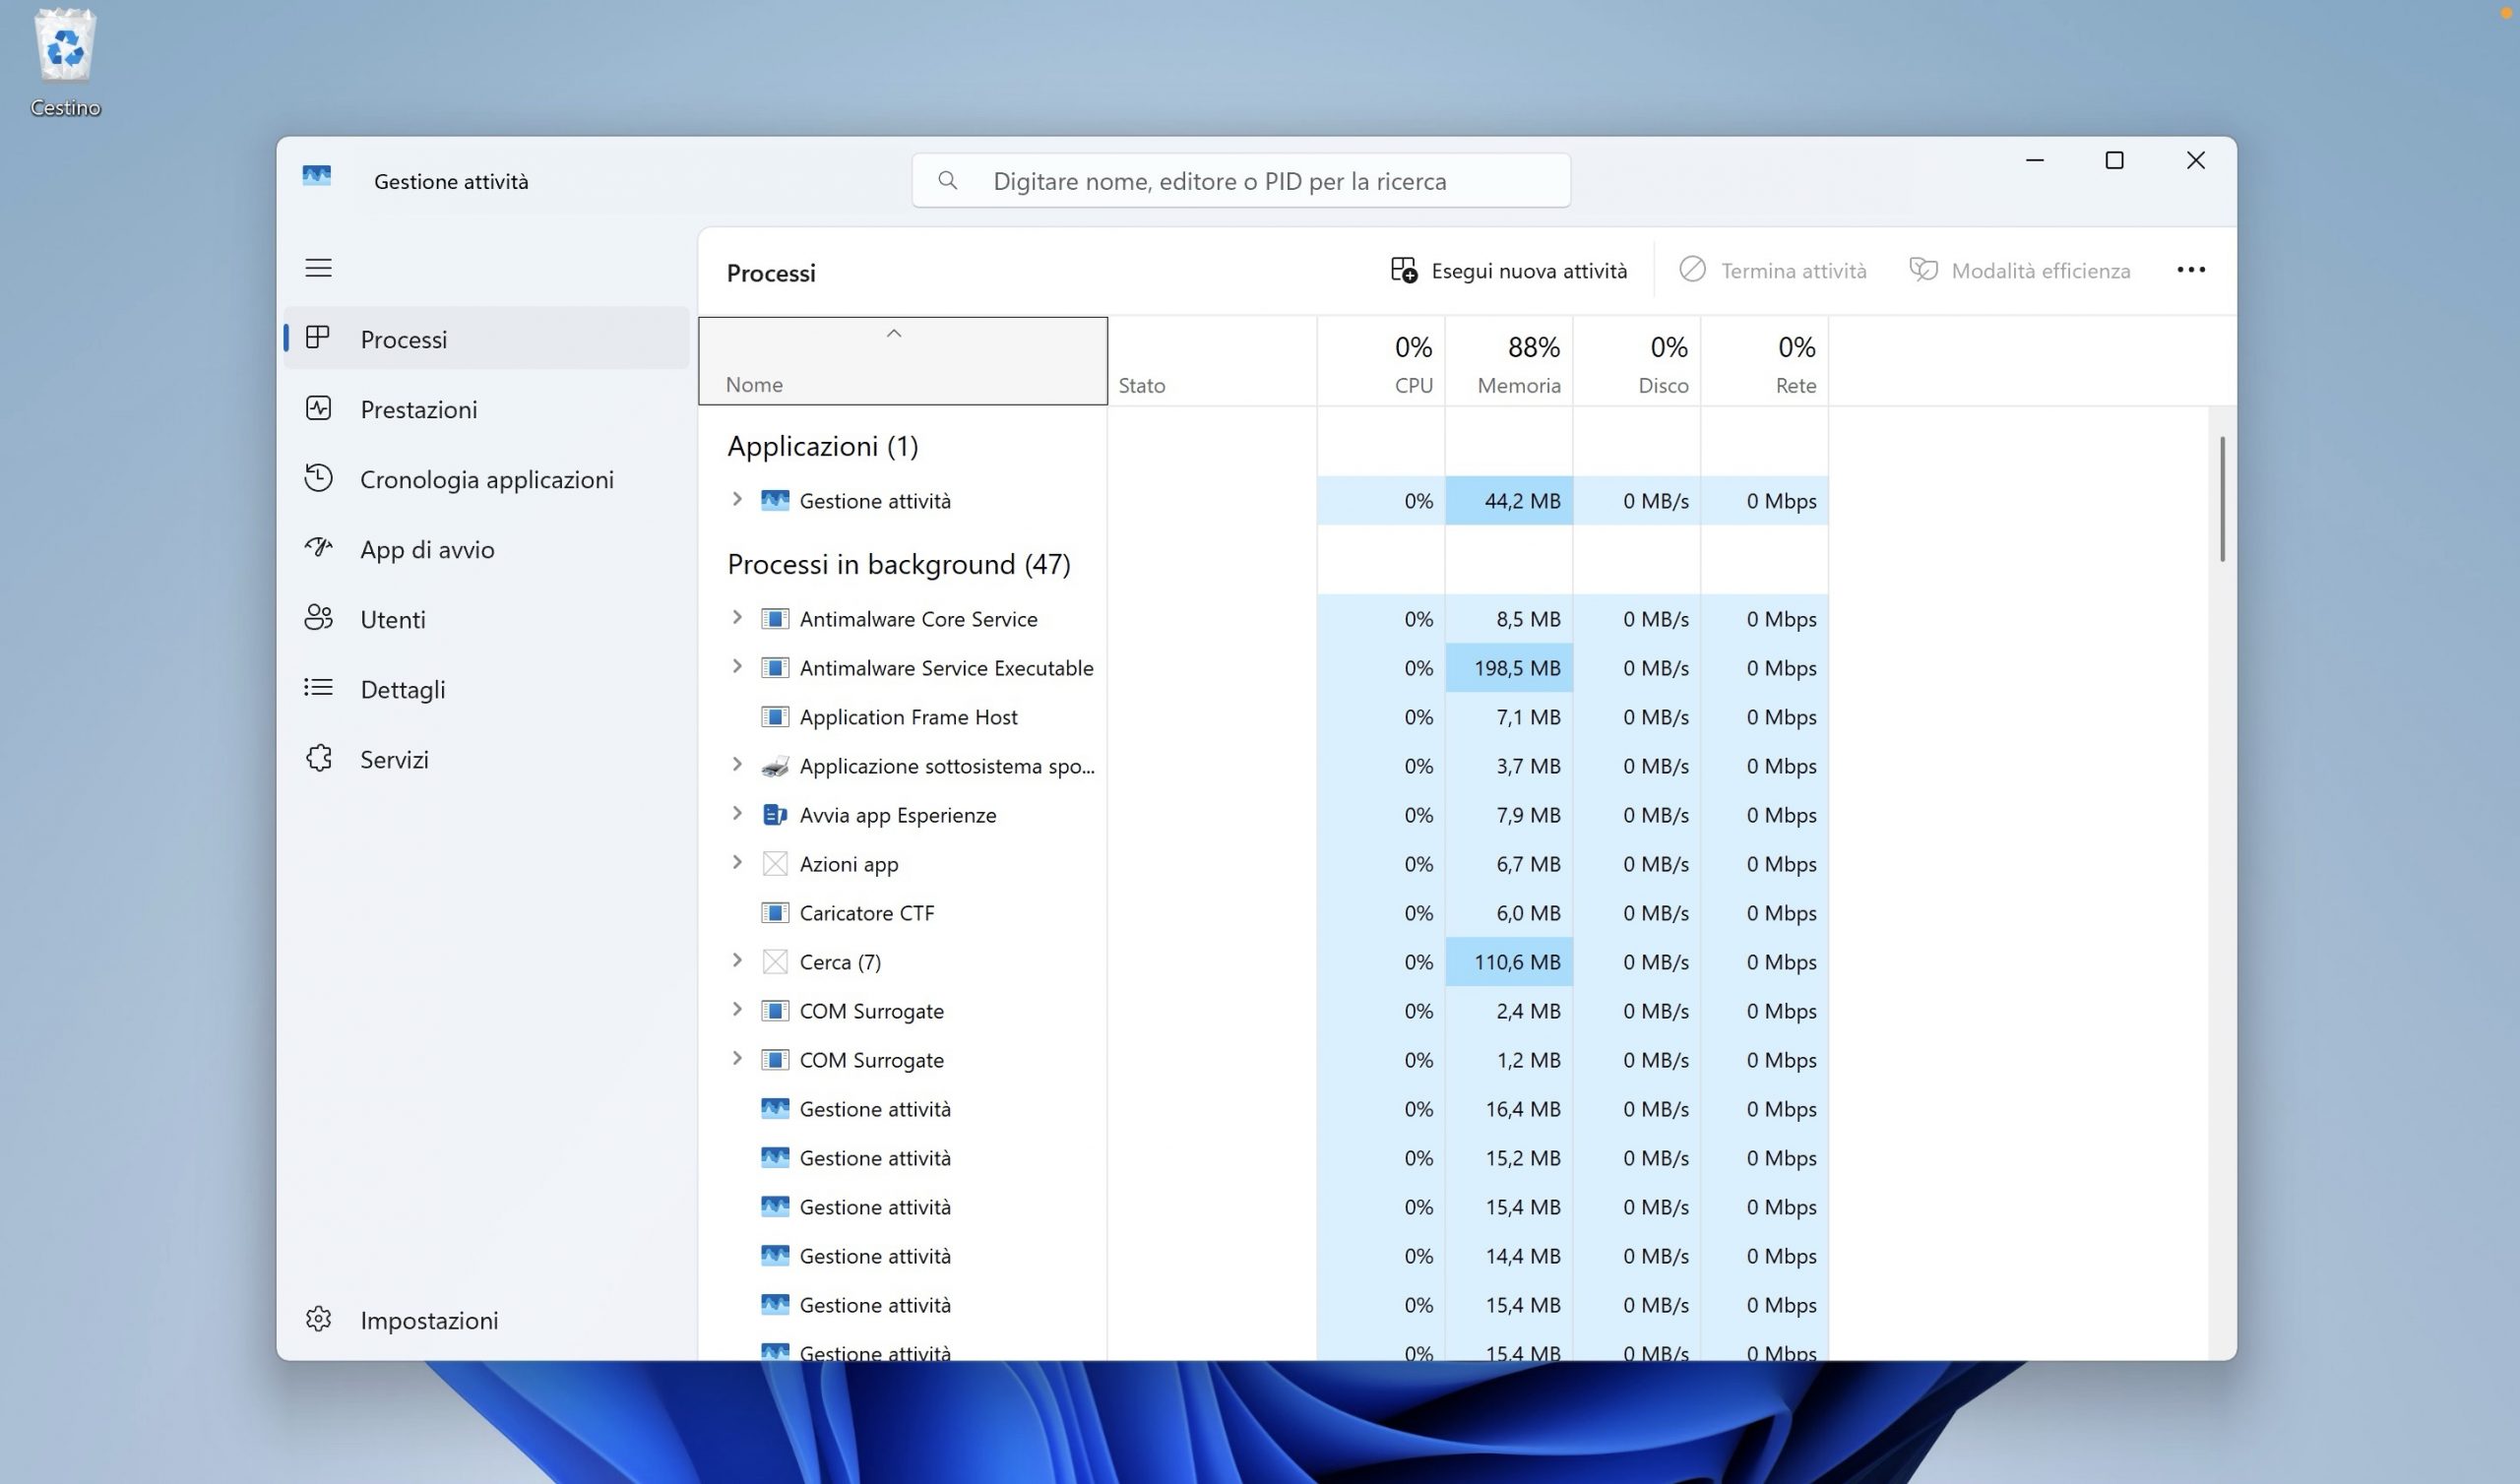Switch to the Dettagli tab
This screenshot has width=2520, height=1484.
click(402, 689)
